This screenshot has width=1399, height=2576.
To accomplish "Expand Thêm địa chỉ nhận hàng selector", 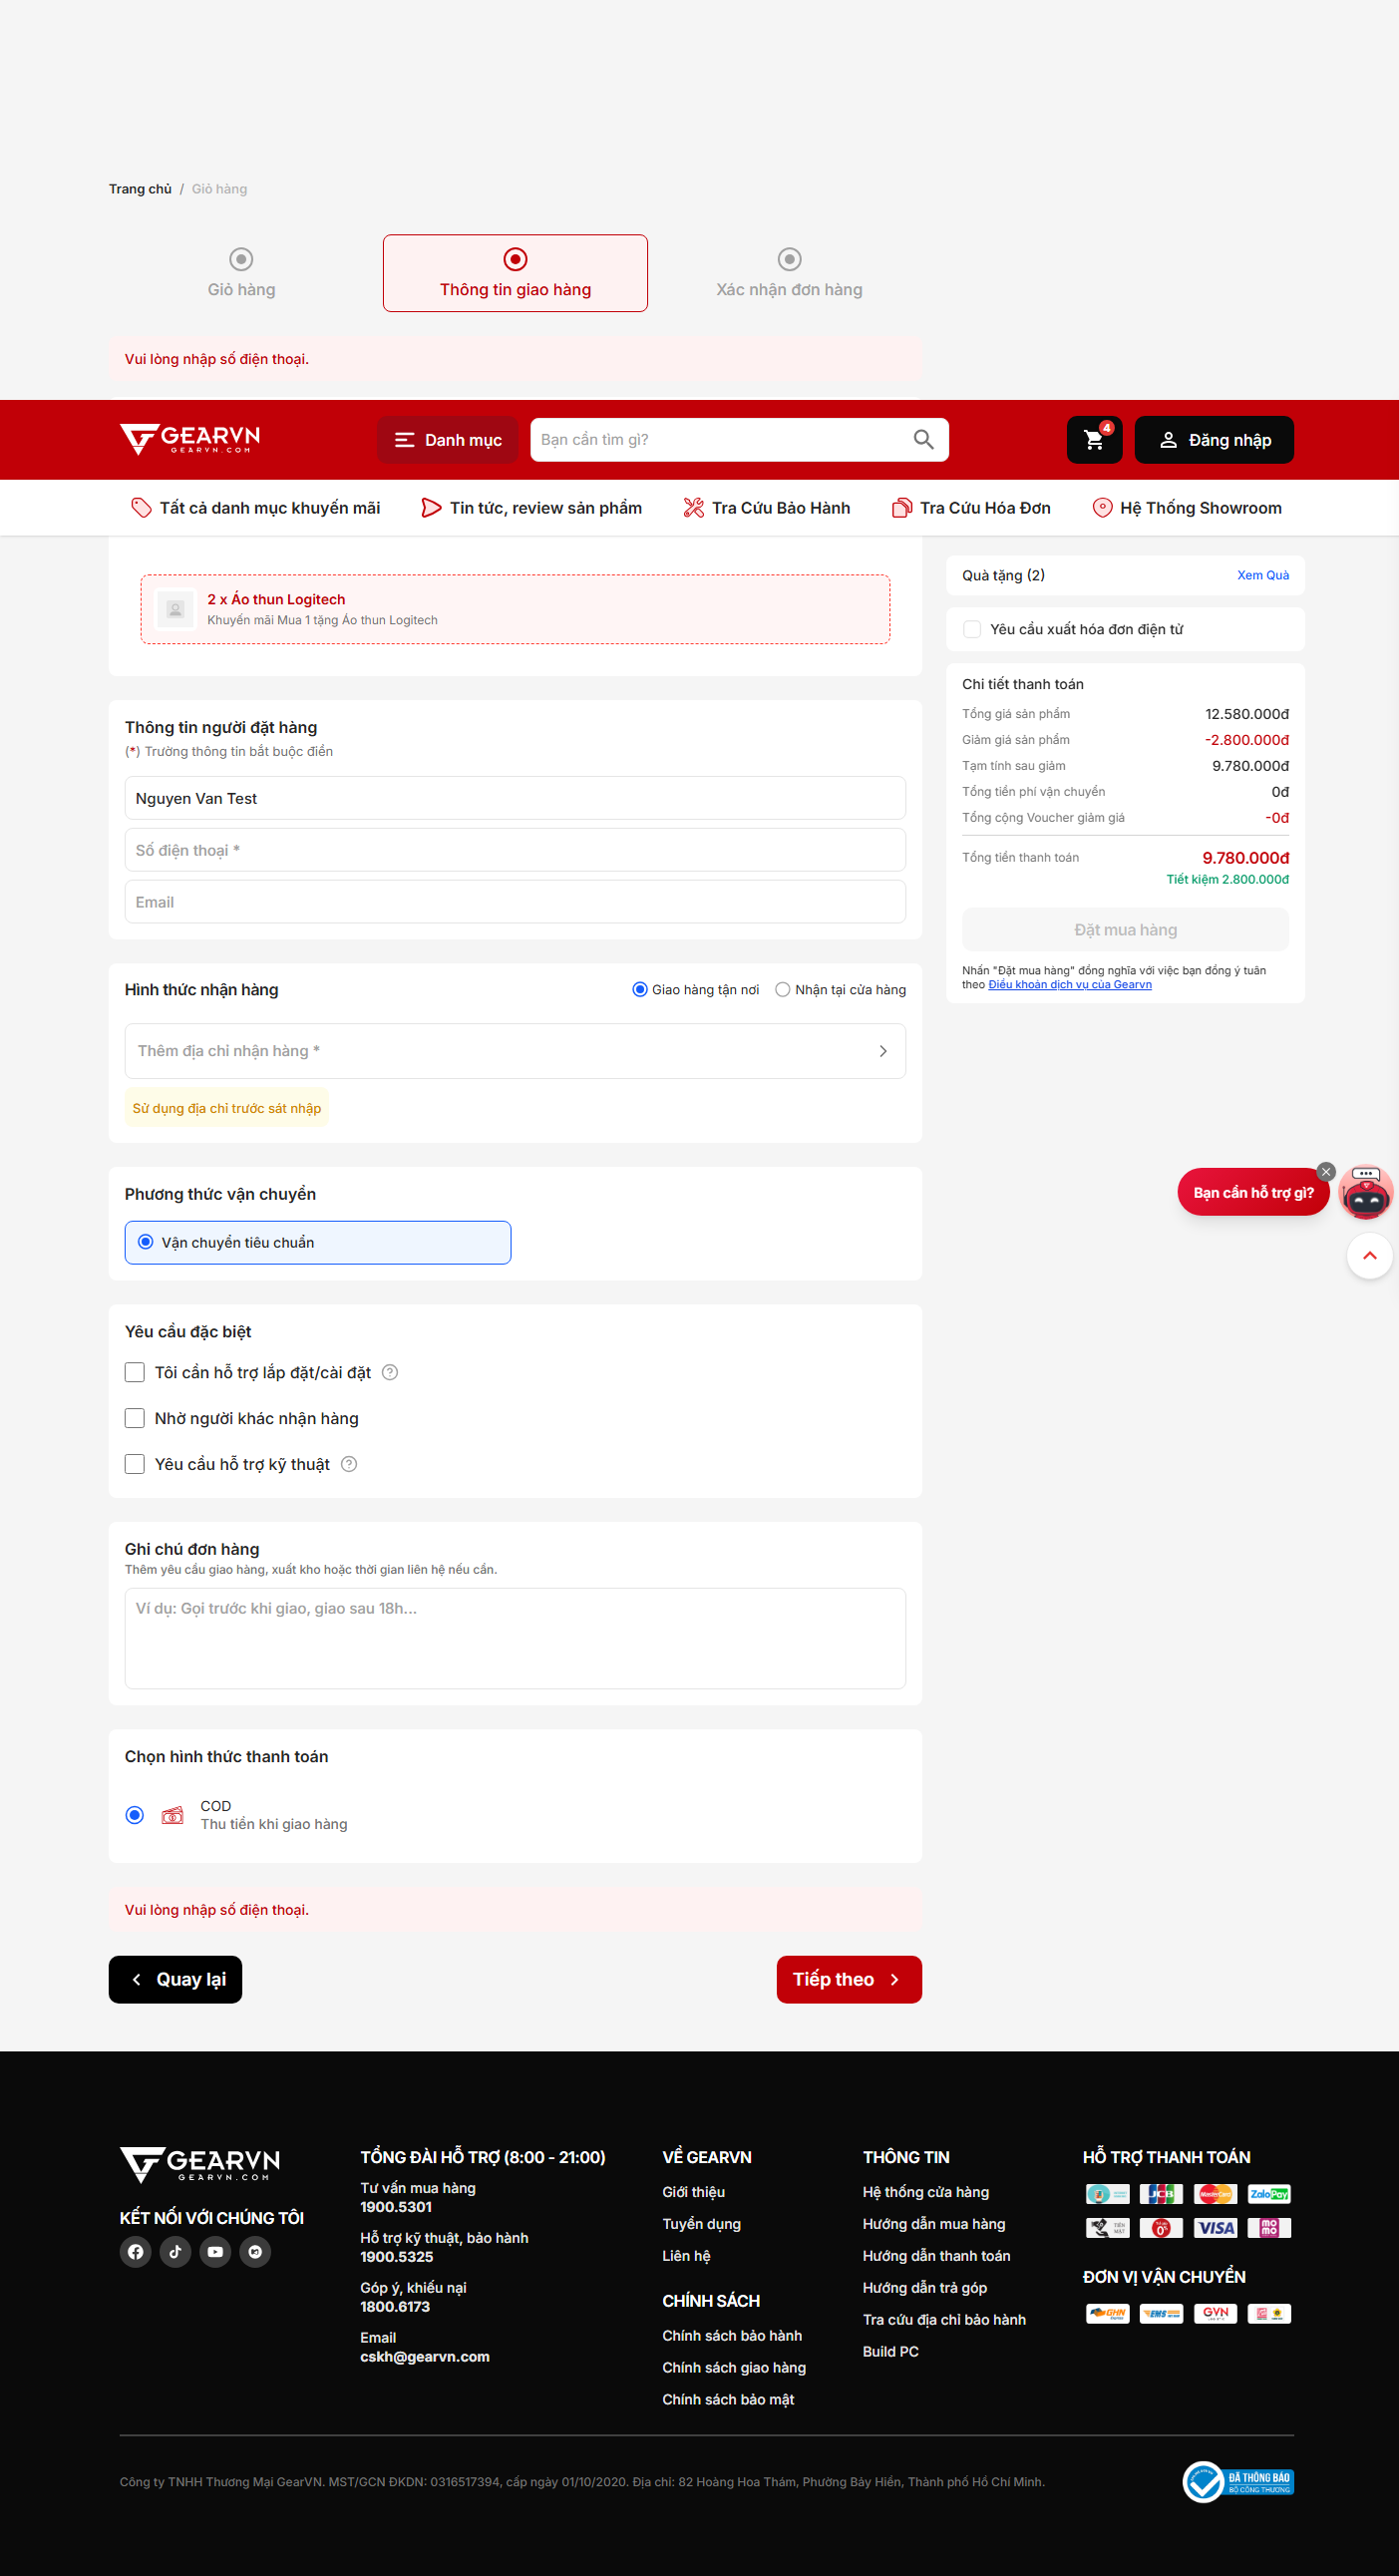I will coord(515,1051).
